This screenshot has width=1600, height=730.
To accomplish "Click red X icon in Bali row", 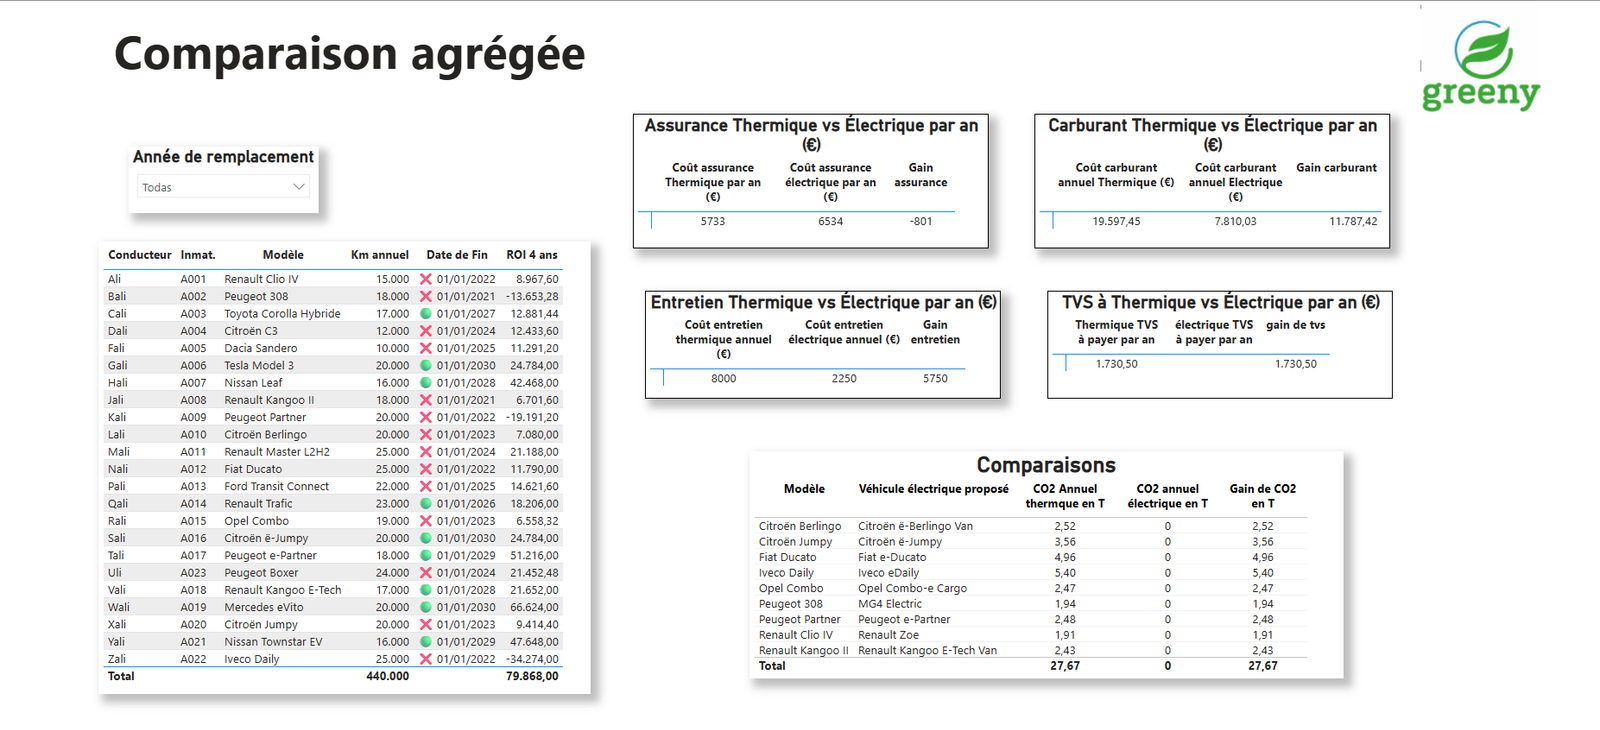I will tap(425, 296).
